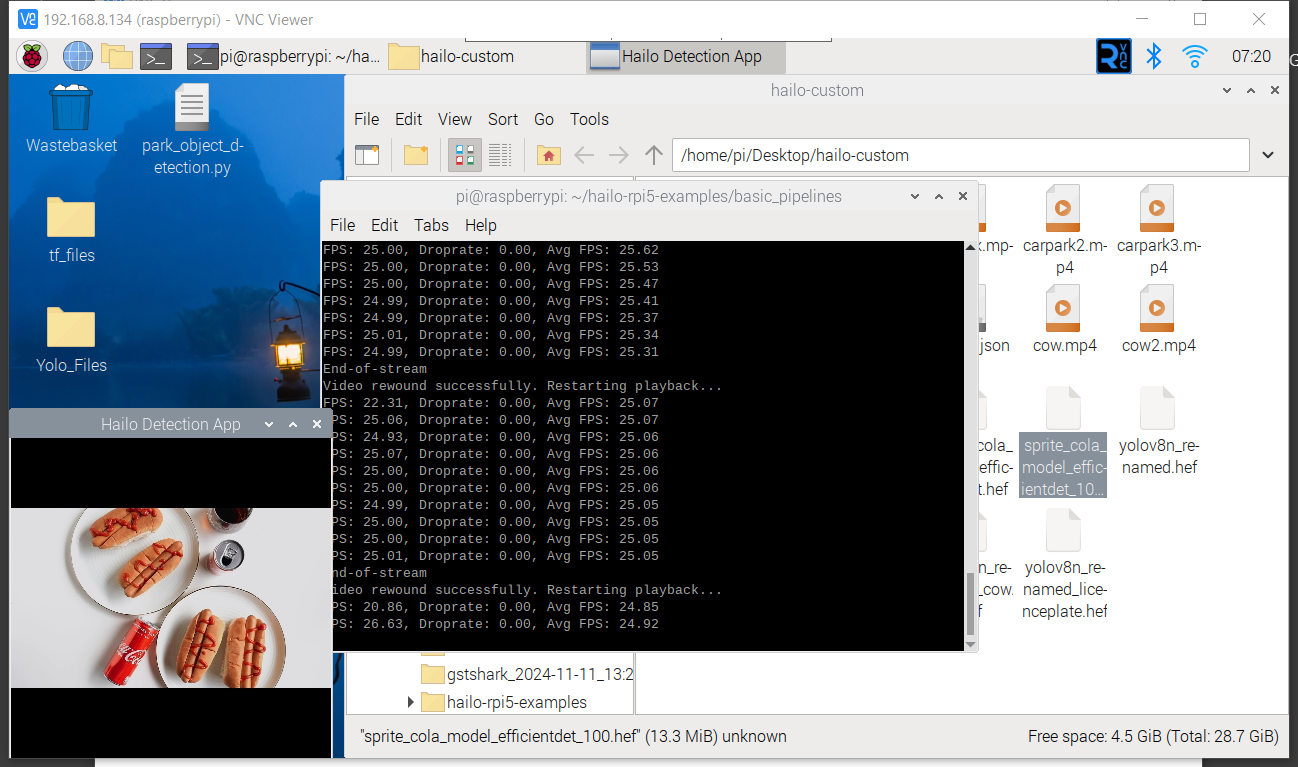Toggle the file manager side pane button
The width and height of the screenshot is (1298, 767).
[x=368, y=155]
